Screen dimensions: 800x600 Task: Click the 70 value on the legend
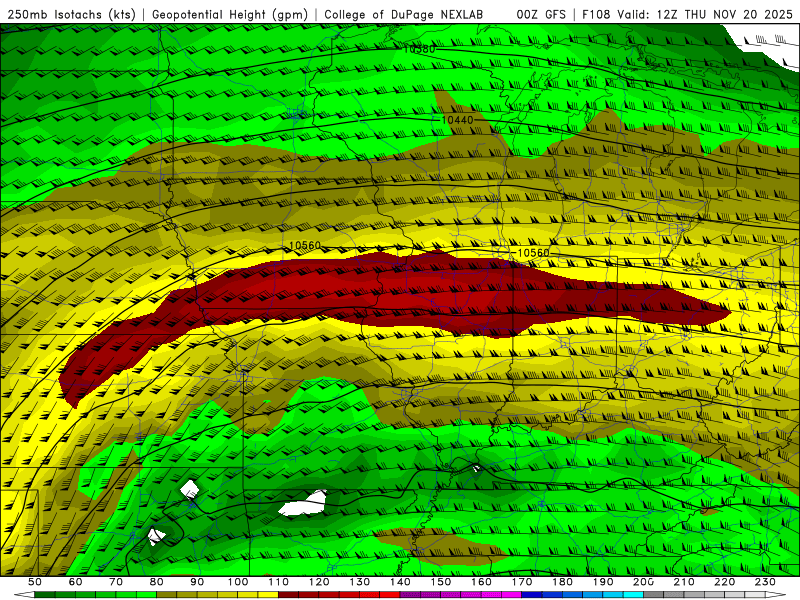(116, 582)
